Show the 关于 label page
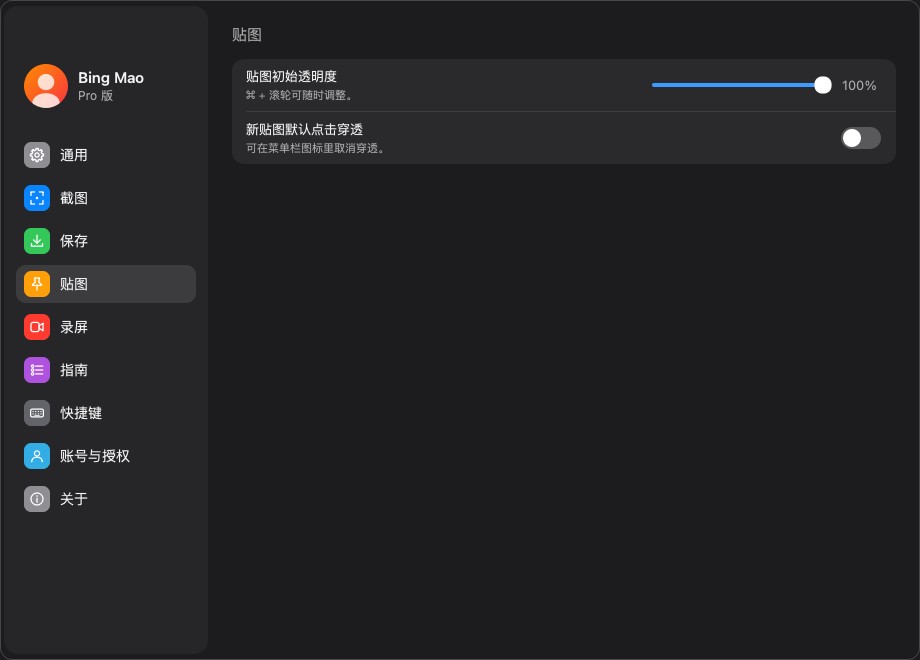Viewport: 920px width, 660px height. pyautogui.click(x=74, y=499)
